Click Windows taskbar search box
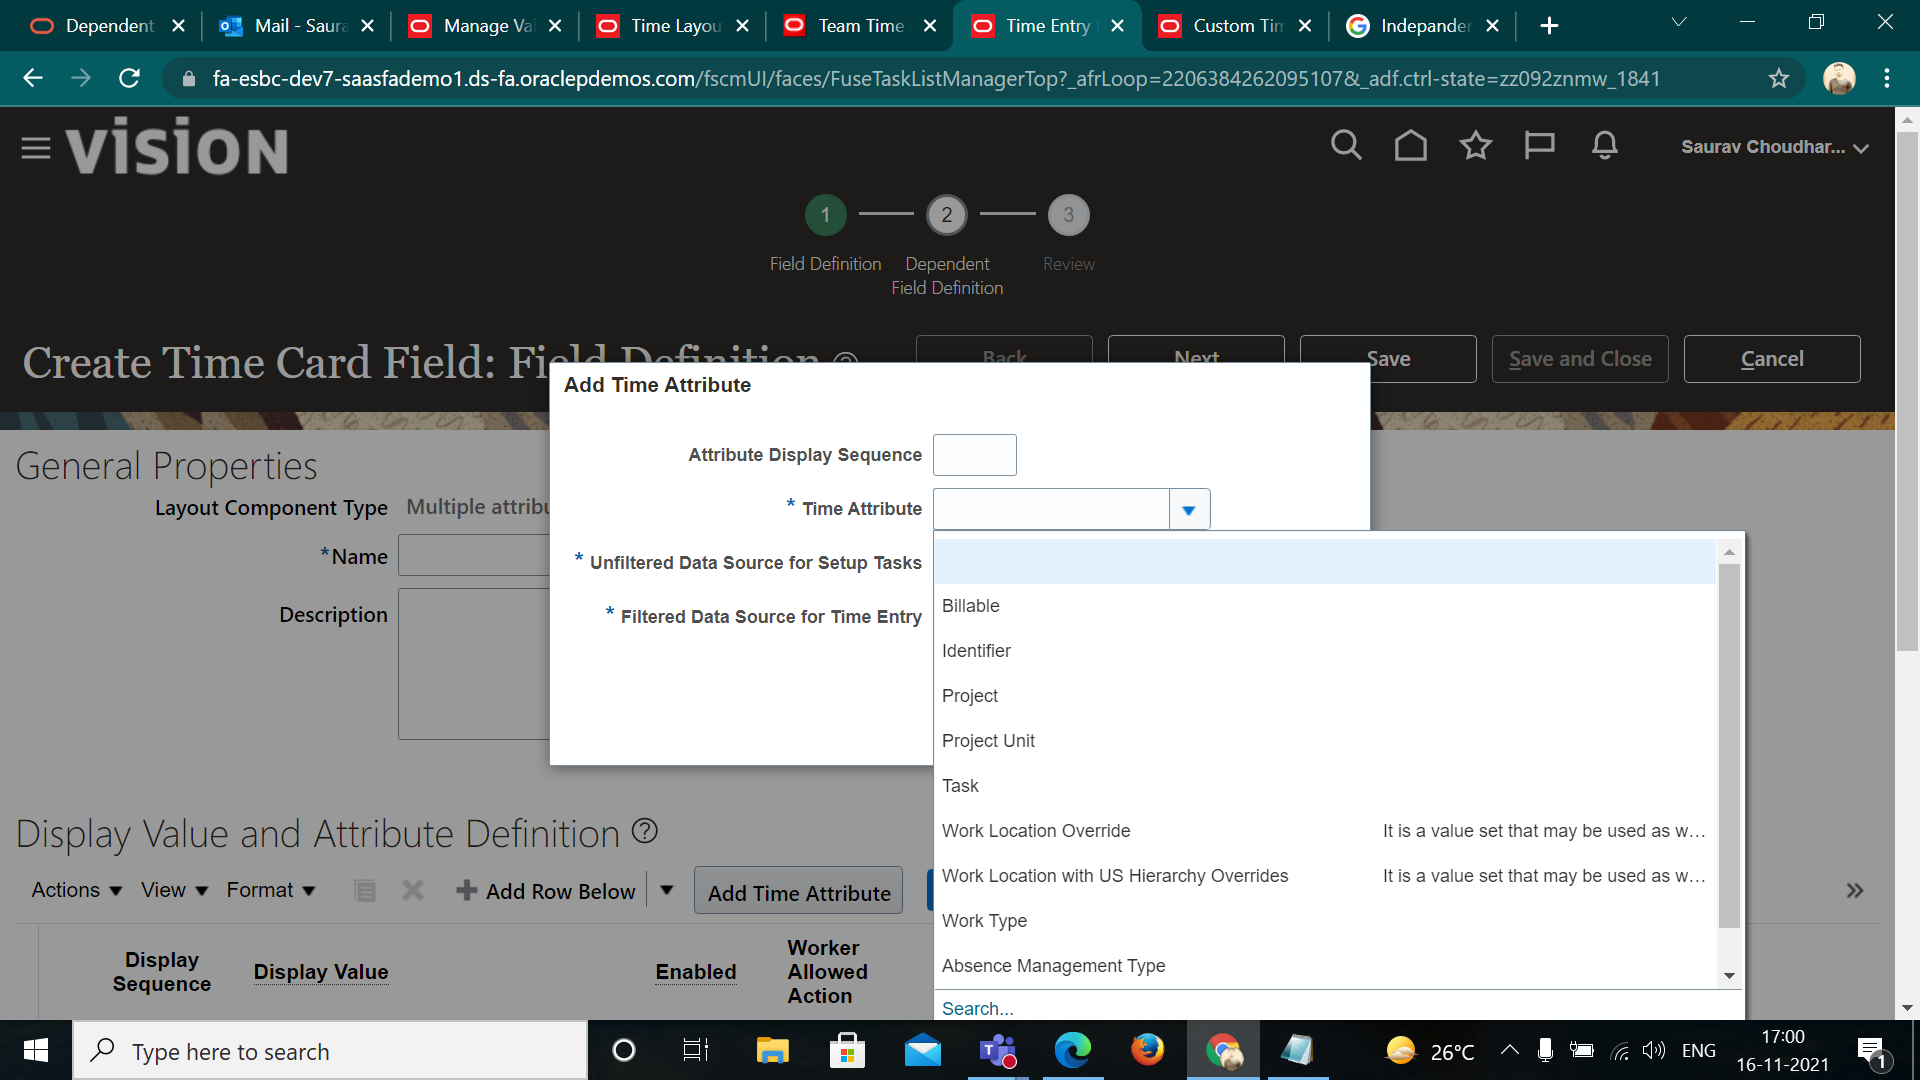The width and height of the screenshot is (1920, 1080). pyautogui.click(x=330, y=1051)
